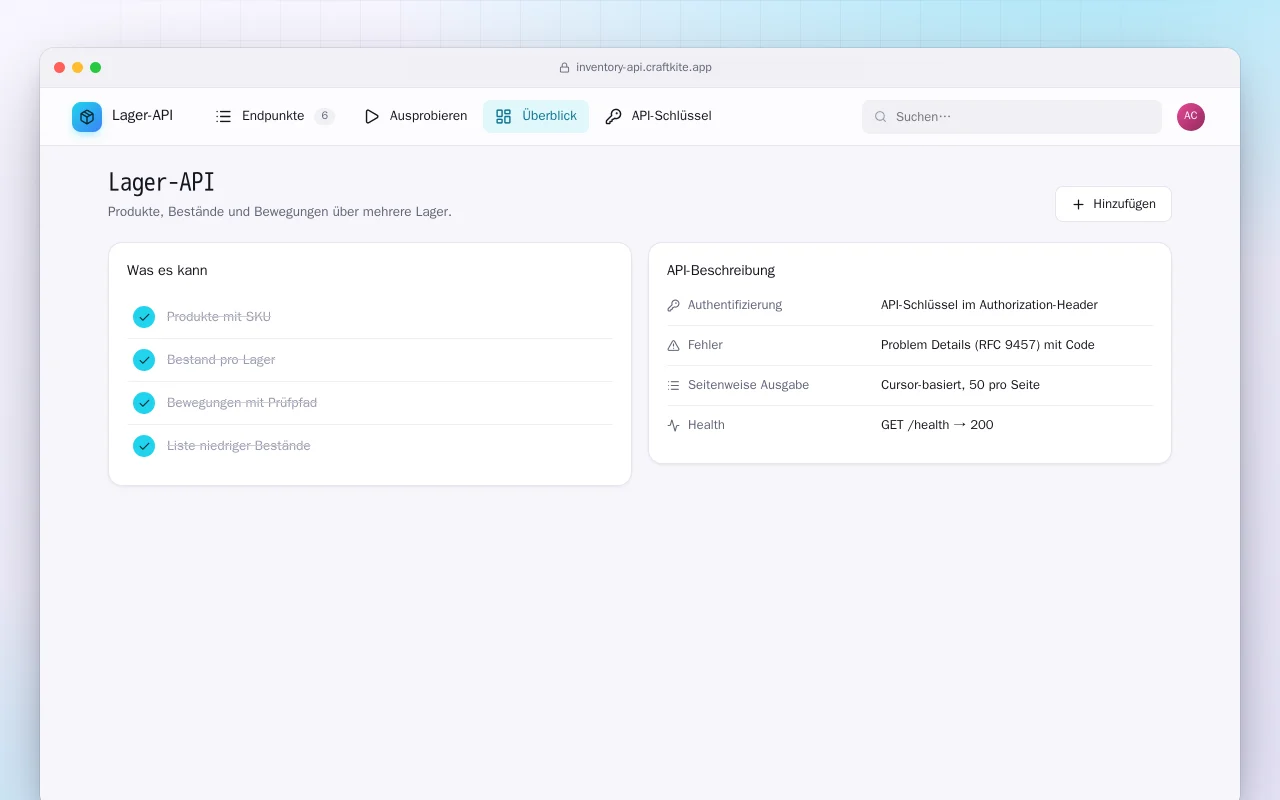
Task: Uncheck the Bewegungen mit Prüfpfad checkbox
Action: pyautogui.click(x=144, y=403)
